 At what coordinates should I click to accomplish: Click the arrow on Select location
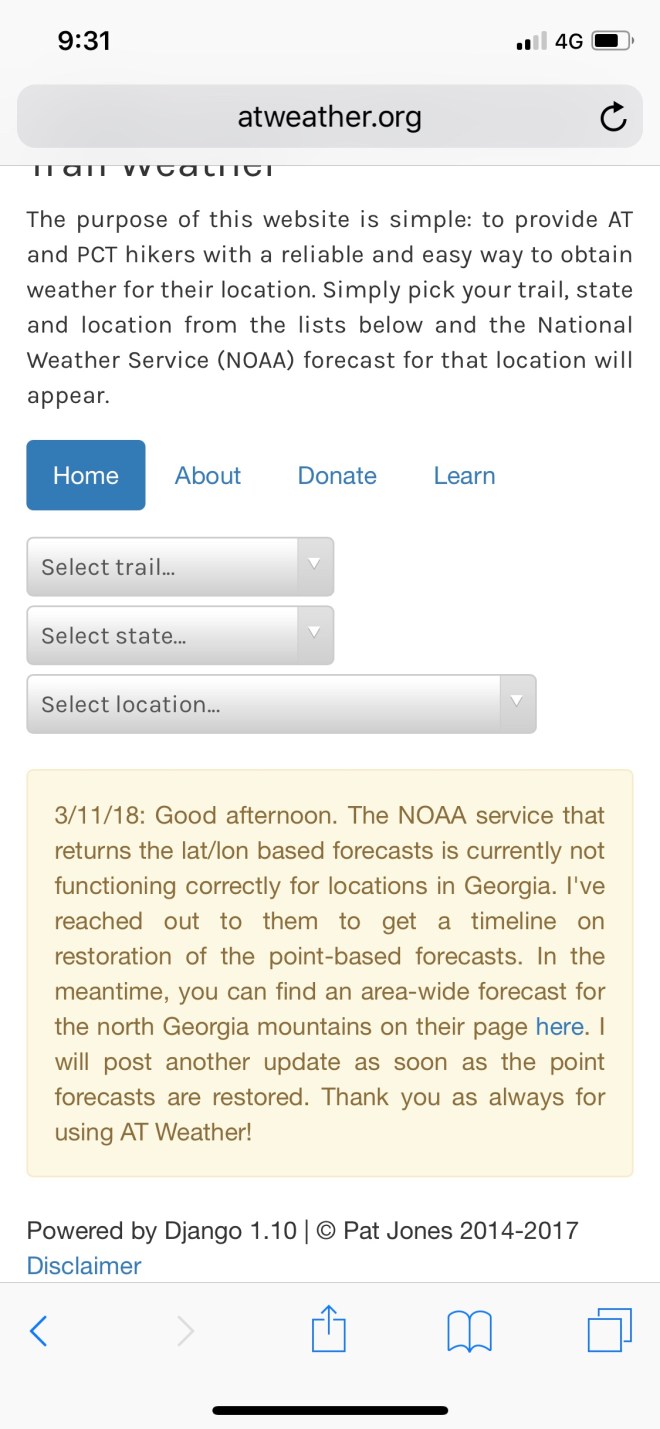(x=516, y=702)
